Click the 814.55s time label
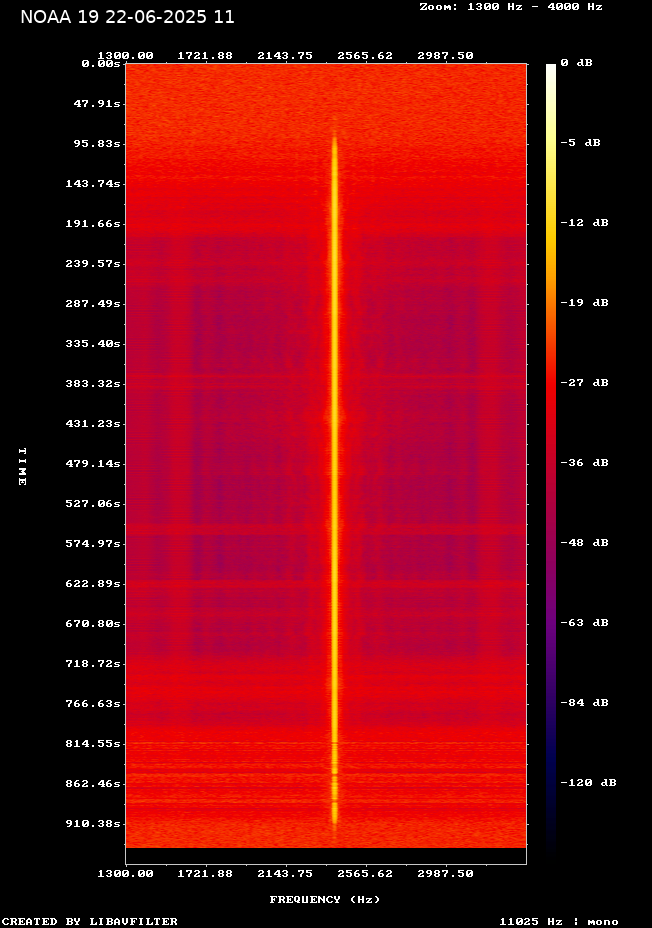This screenshot has width=652, height=928. point(93,743)
